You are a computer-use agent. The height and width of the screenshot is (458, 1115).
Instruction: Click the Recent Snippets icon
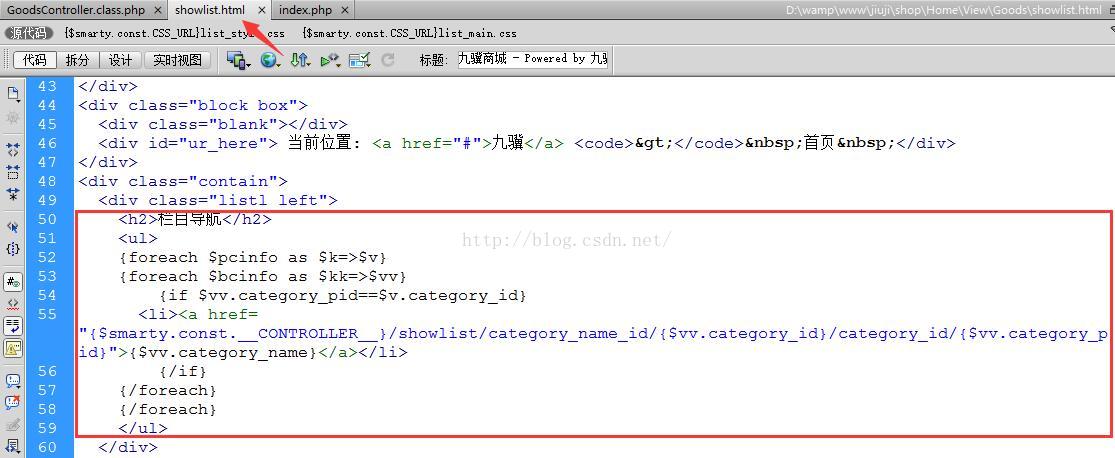pos(13,447)
